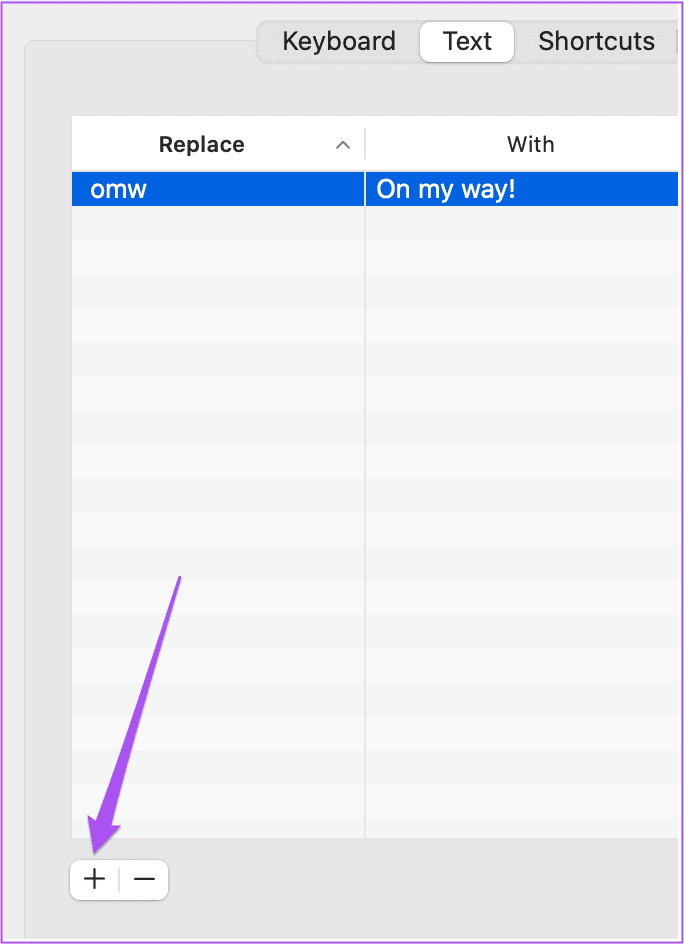The height and width of the screenshot is (944, 684).
Task: Open the Shortcuts tab
Action: (x=596, y=42)
